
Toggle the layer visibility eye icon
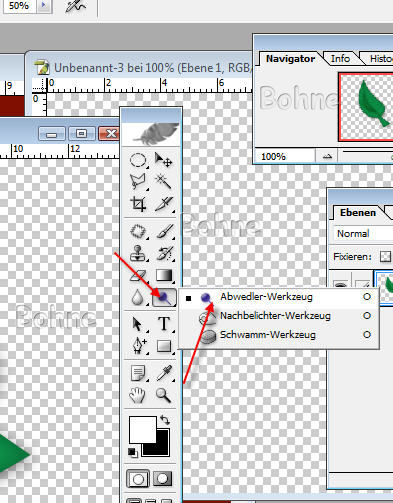point(339,285)
